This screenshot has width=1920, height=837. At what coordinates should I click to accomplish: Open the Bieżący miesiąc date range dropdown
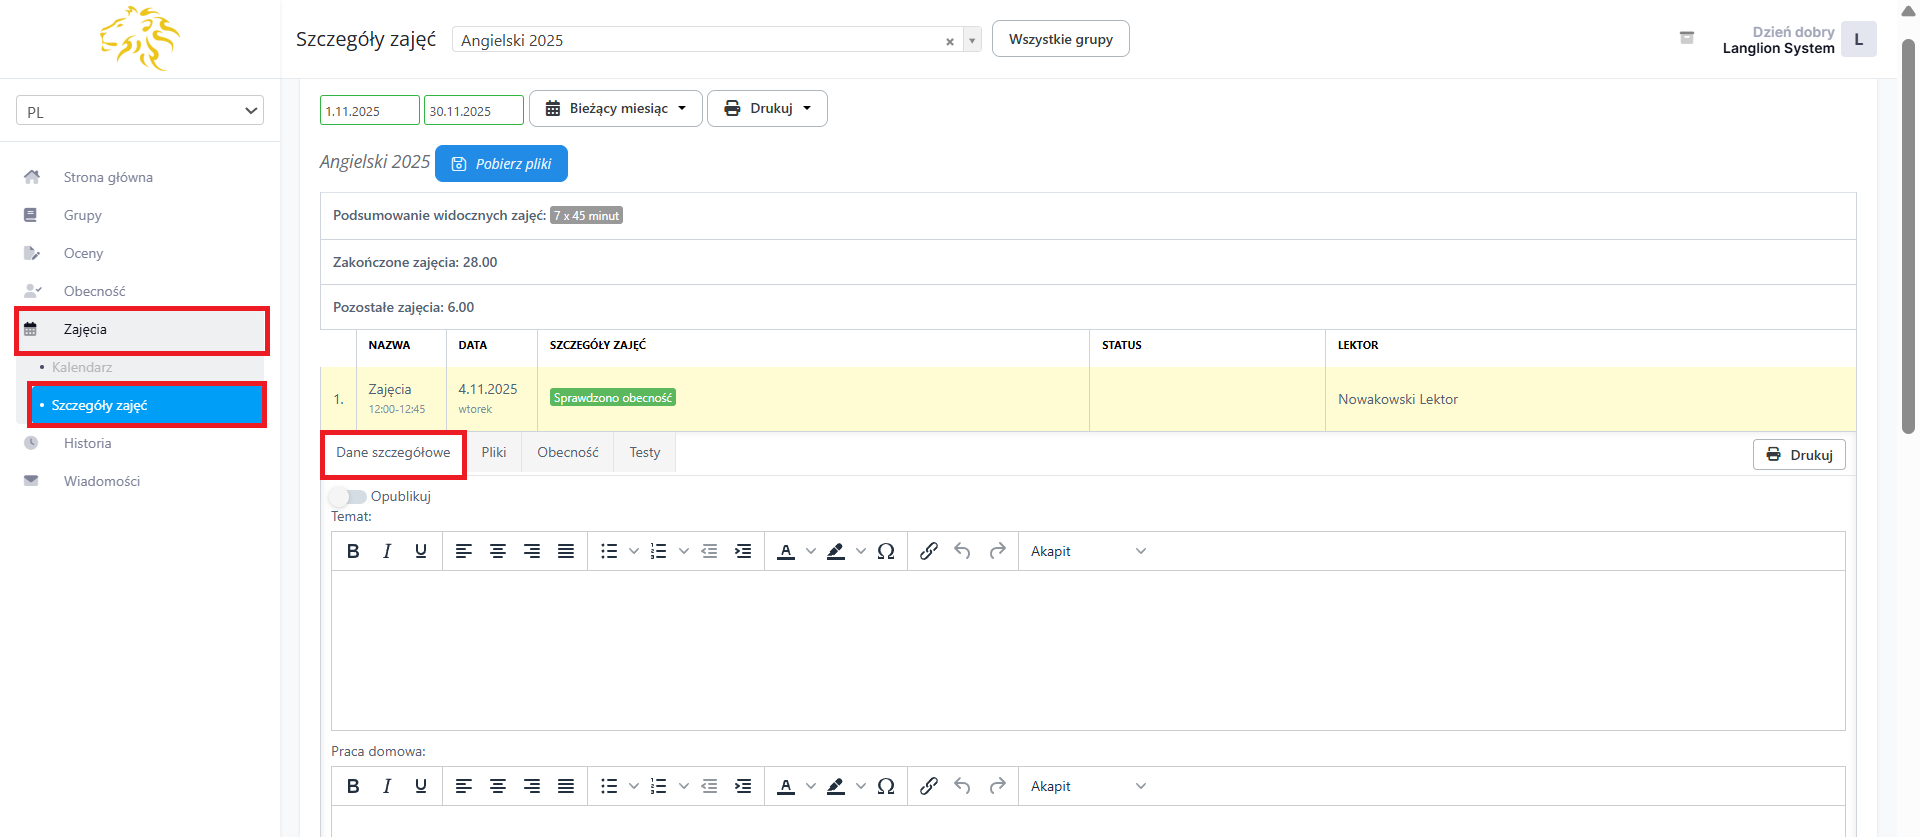point(617,109)
